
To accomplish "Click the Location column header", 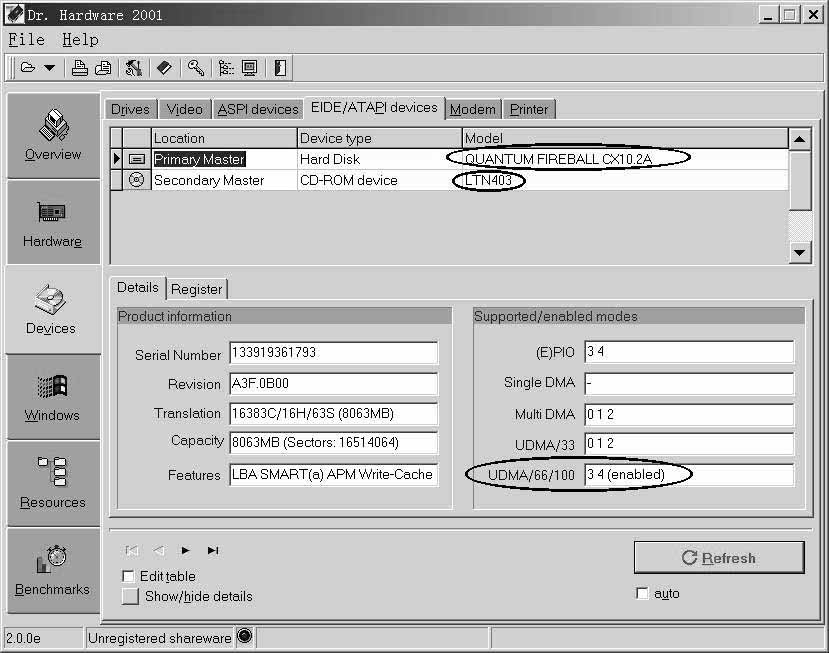I will pos(224,138).
